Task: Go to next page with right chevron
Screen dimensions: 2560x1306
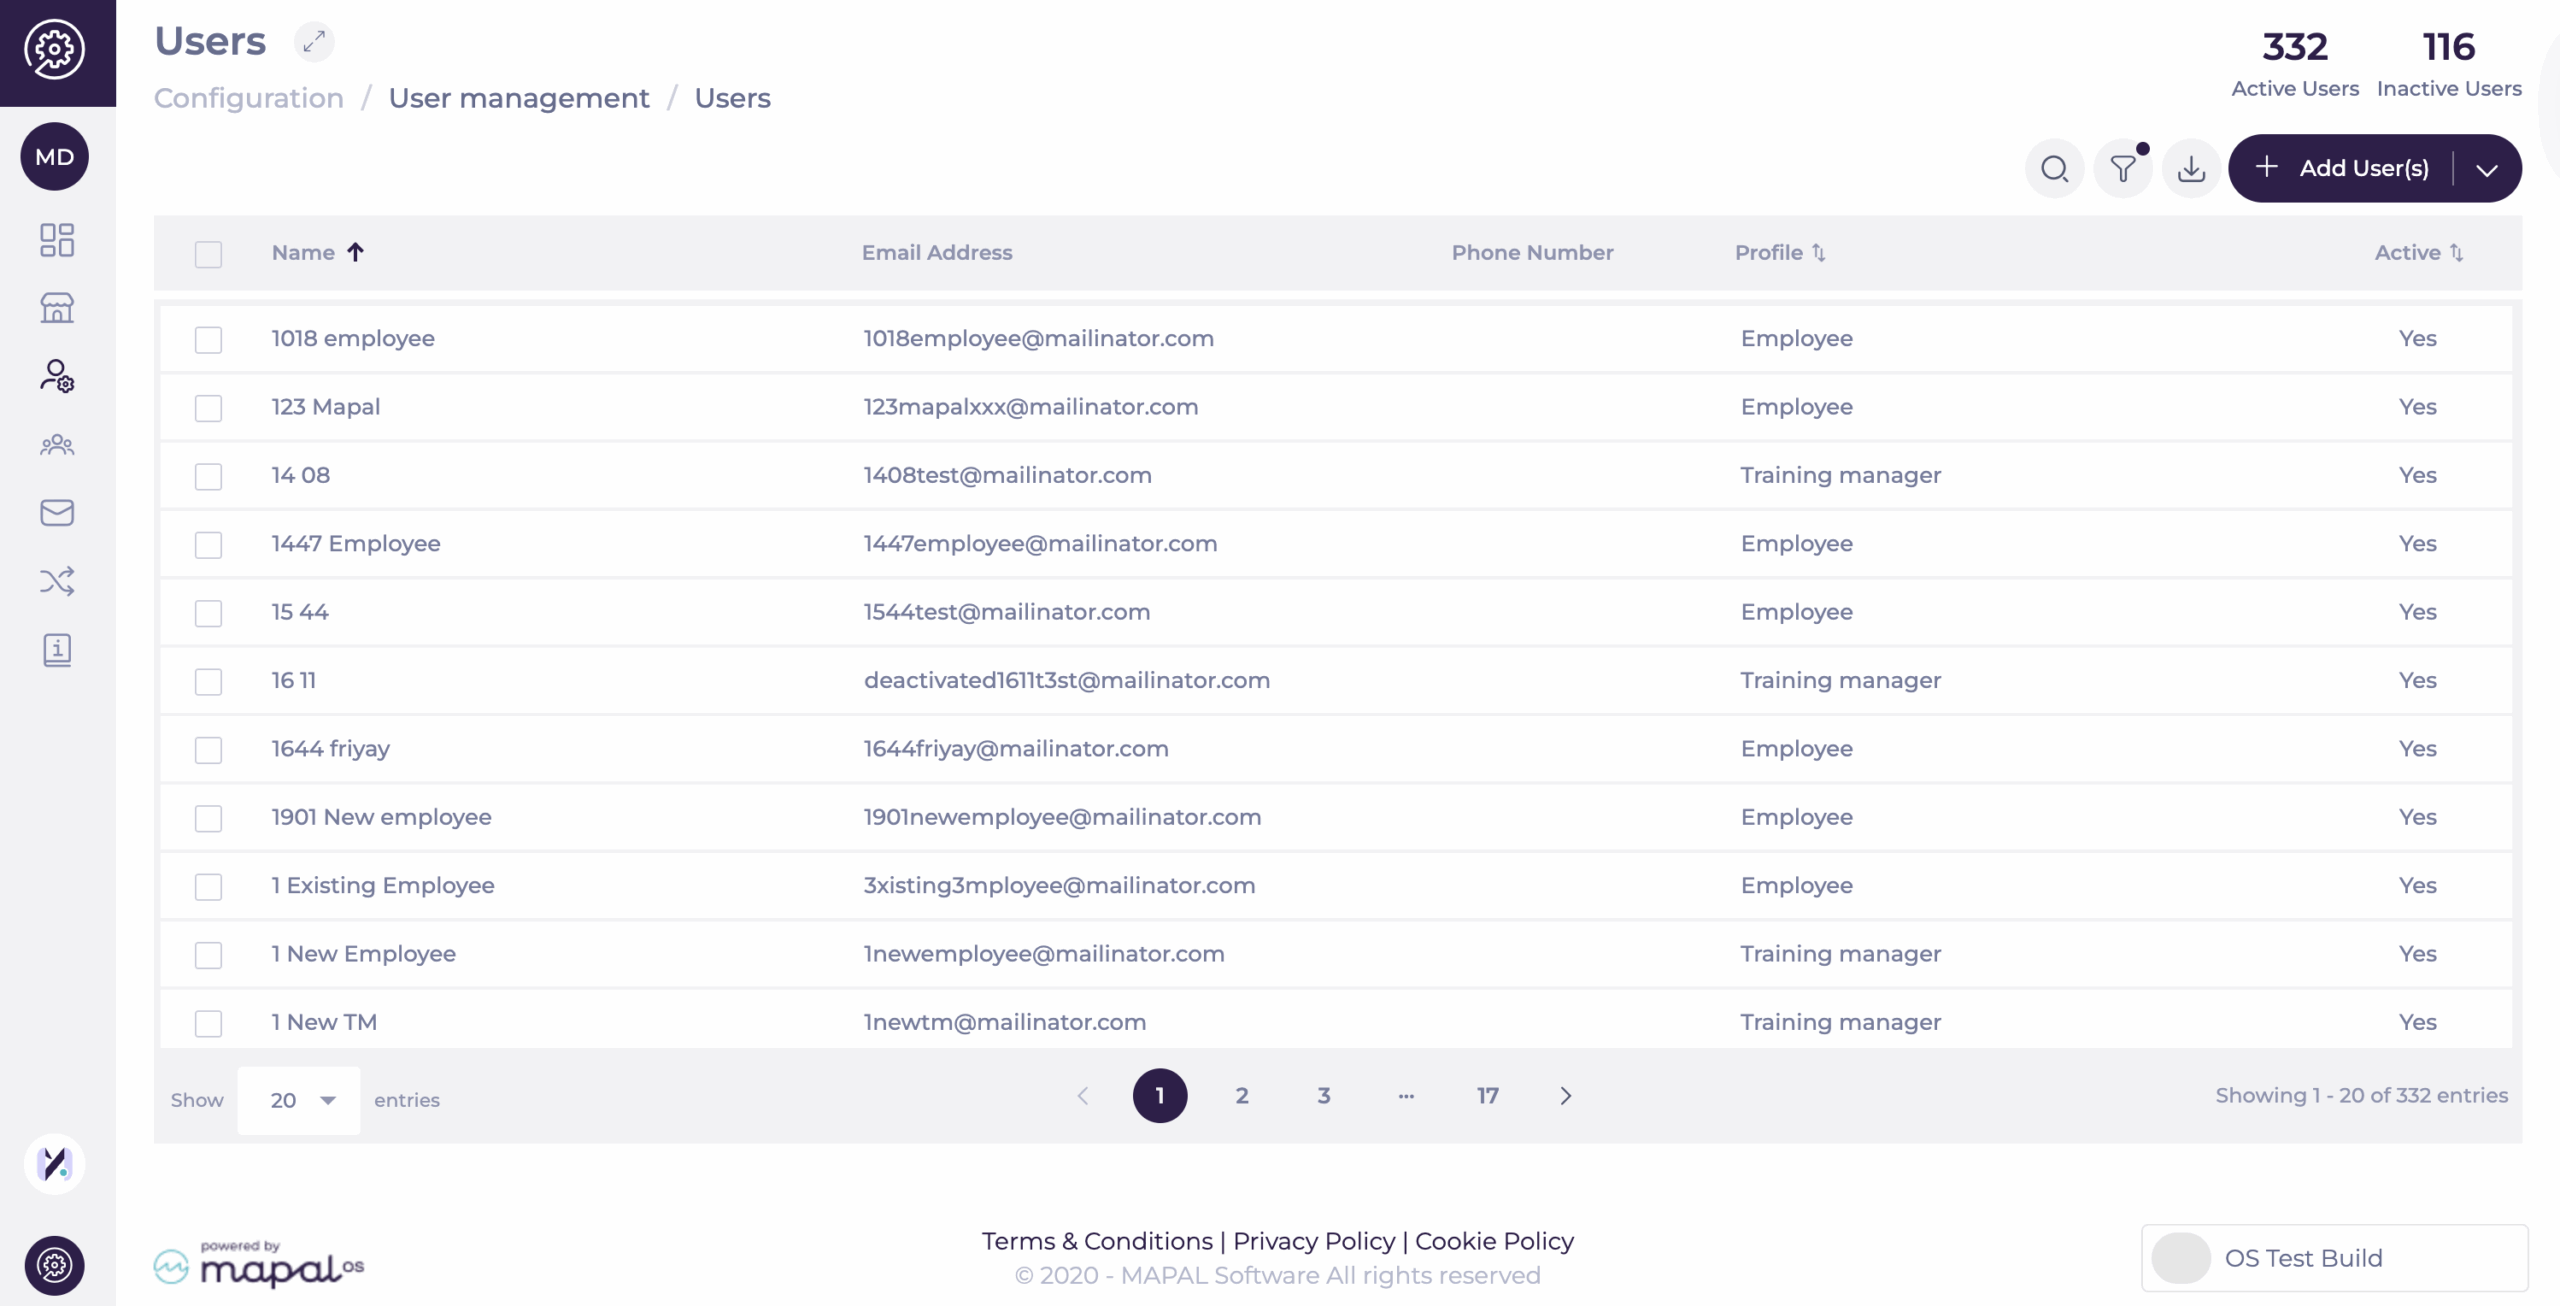Action: point(1566,1096)
